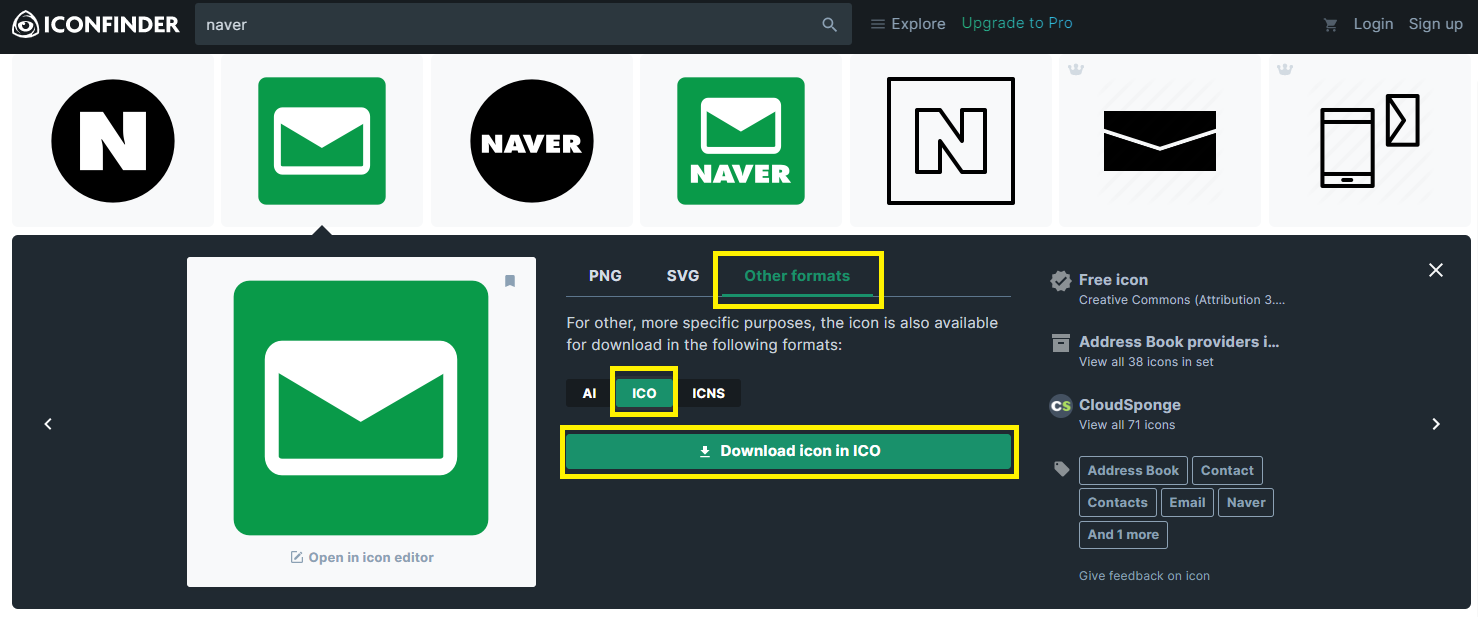Click the search magnifier icon

point(829,24)
